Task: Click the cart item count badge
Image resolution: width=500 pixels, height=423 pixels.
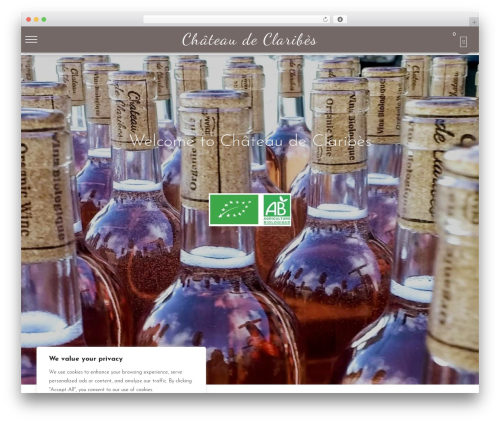Action: coord(454,34)
